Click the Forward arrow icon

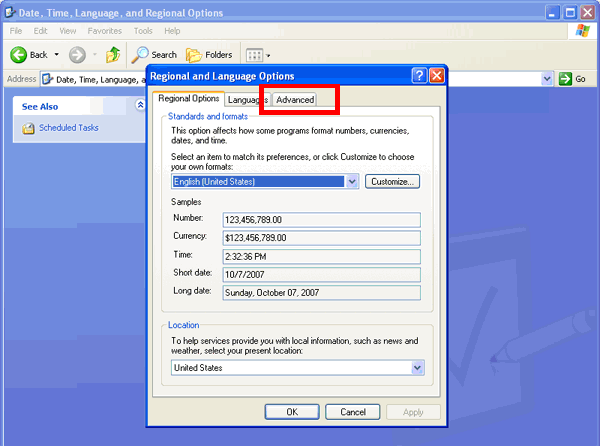(x=77, y=55)
